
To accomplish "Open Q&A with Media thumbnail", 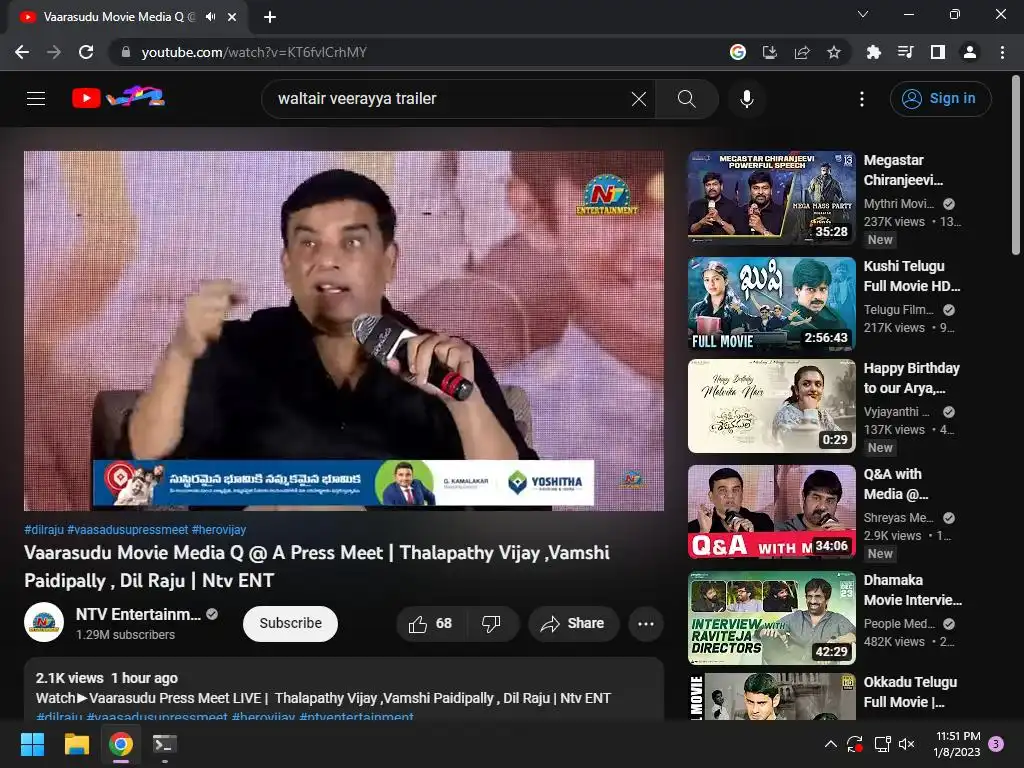I will coord(771,511).
